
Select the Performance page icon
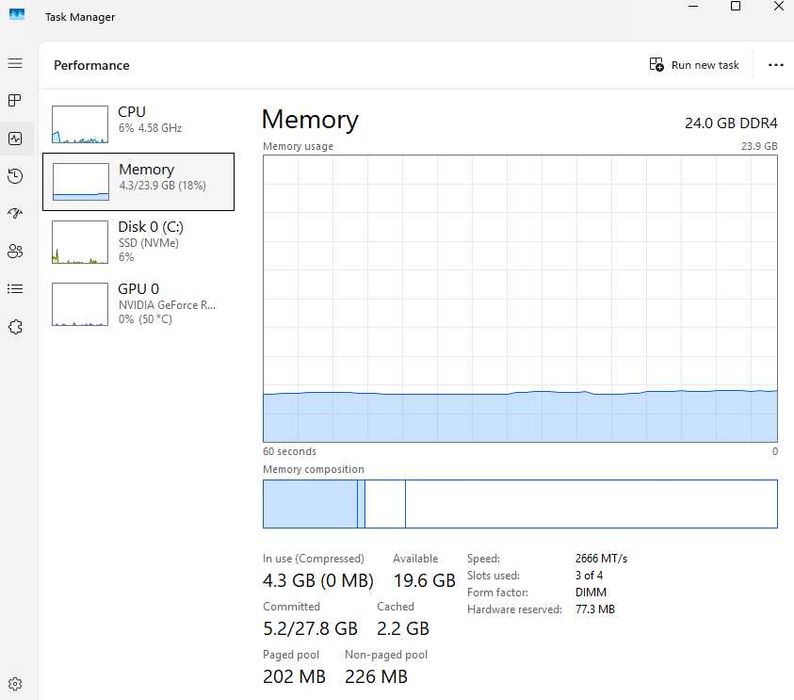(15, 138)
